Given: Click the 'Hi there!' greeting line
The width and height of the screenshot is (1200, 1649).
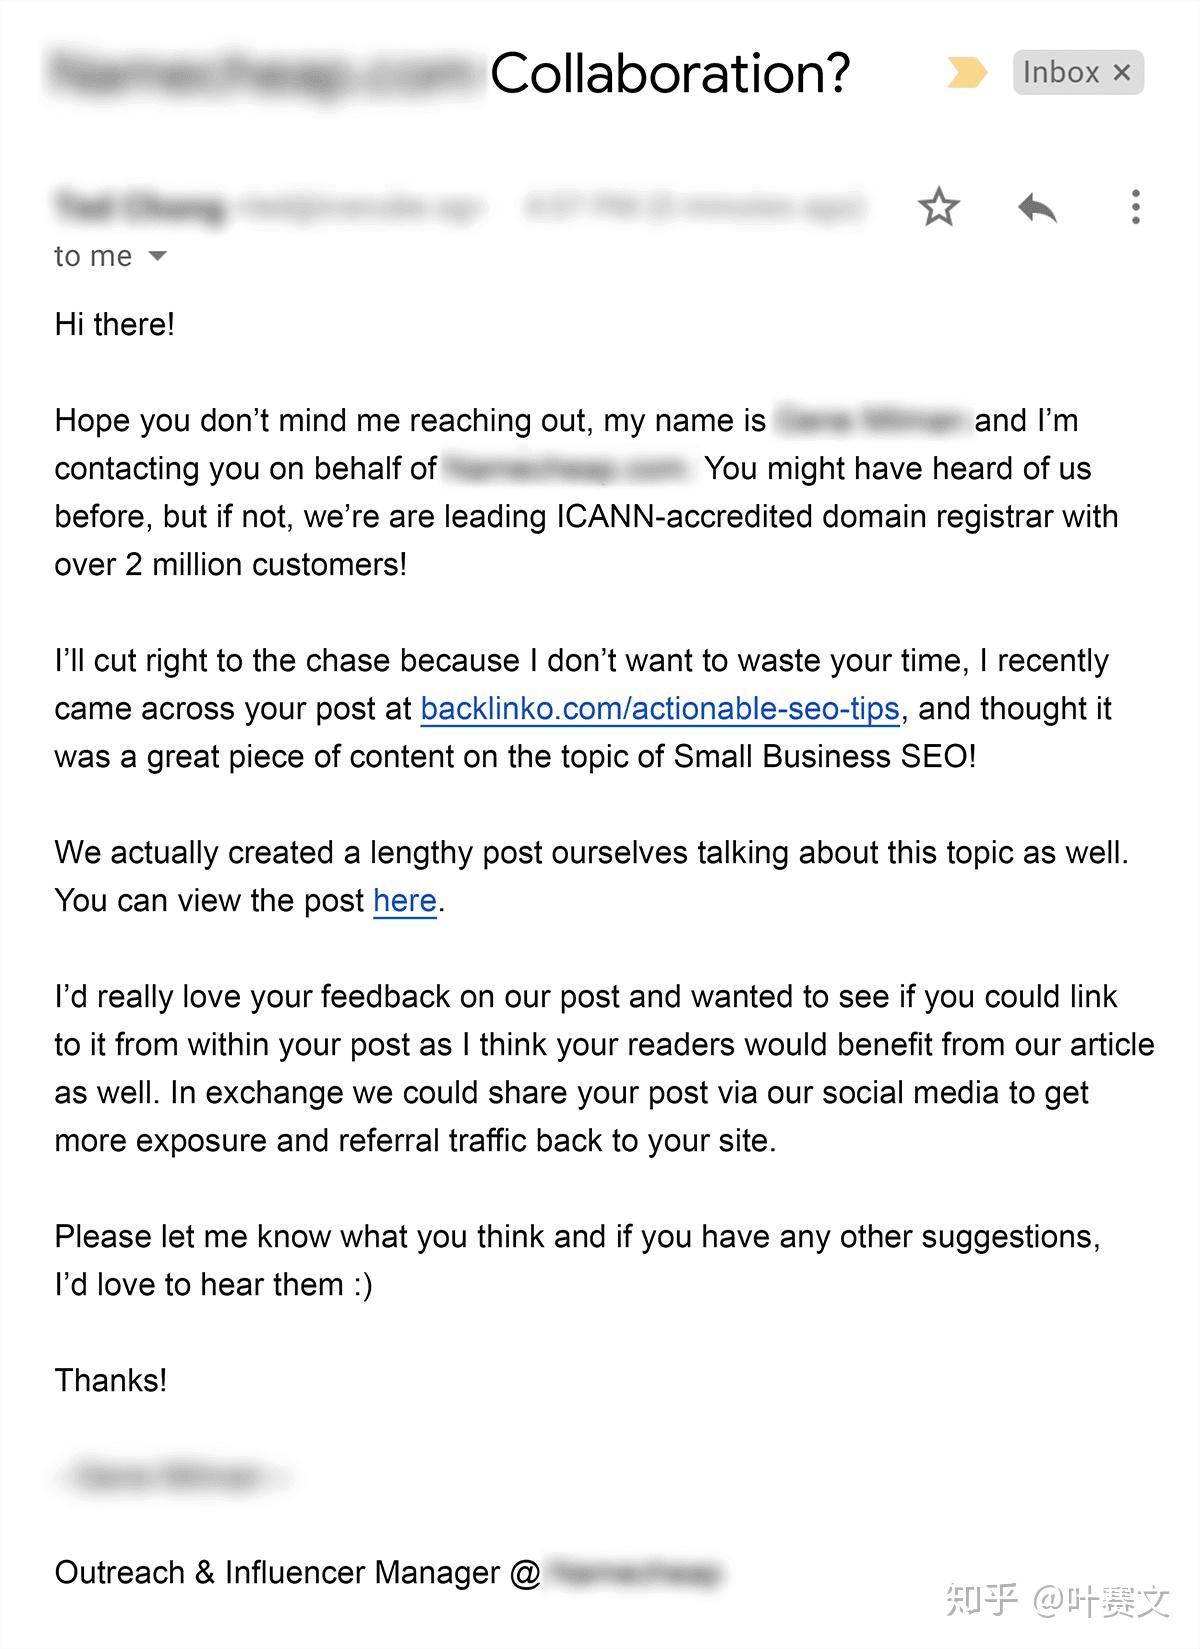Looking at the screenshot, I should [x=115, y=325].
